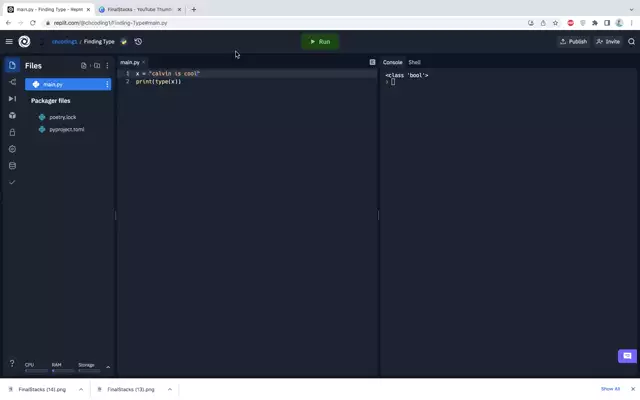
Task: Switch to the Shell tab
Action: click(x=414, y=62)
